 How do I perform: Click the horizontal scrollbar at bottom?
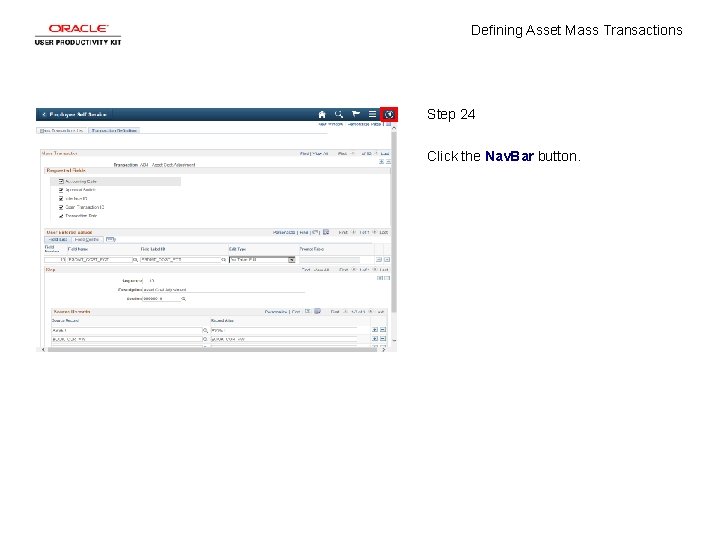212,350
